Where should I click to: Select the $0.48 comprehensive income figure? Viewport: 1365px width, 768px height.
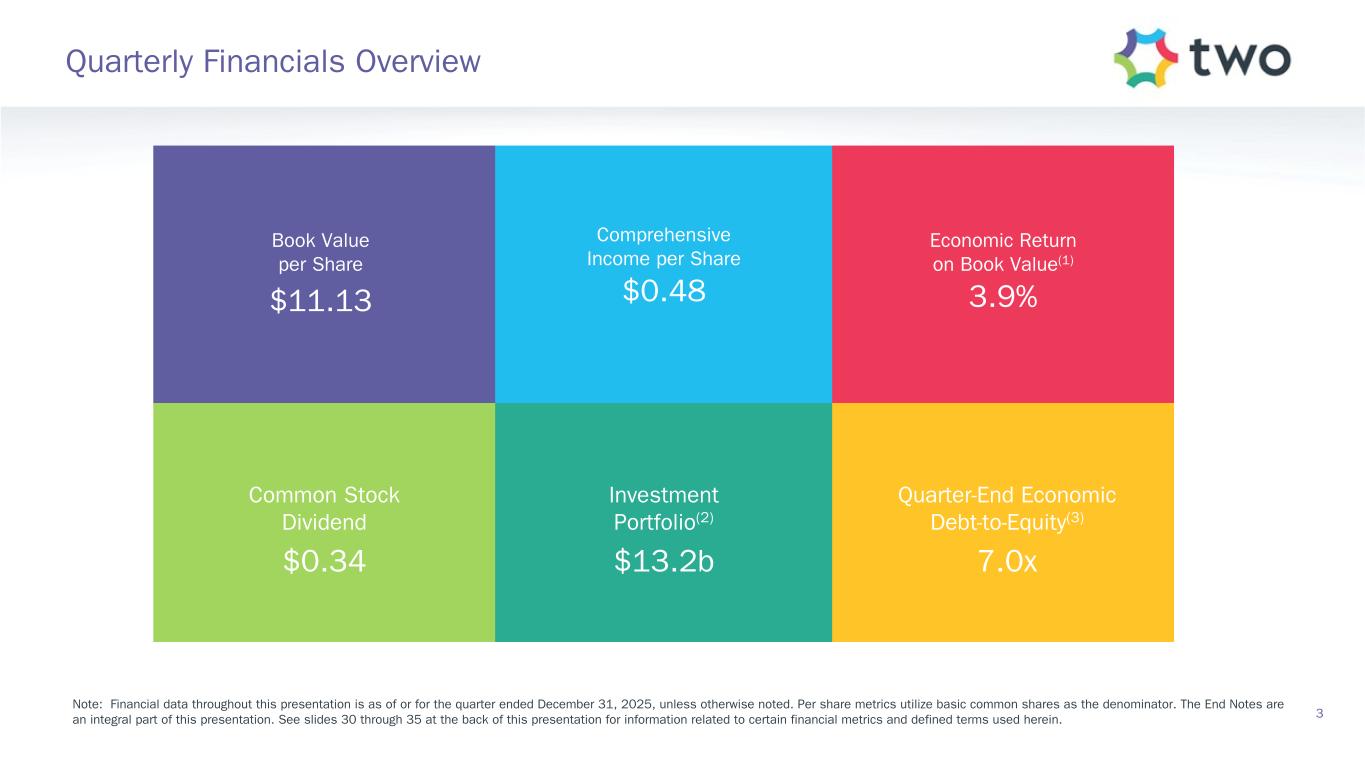pos(663,291)
